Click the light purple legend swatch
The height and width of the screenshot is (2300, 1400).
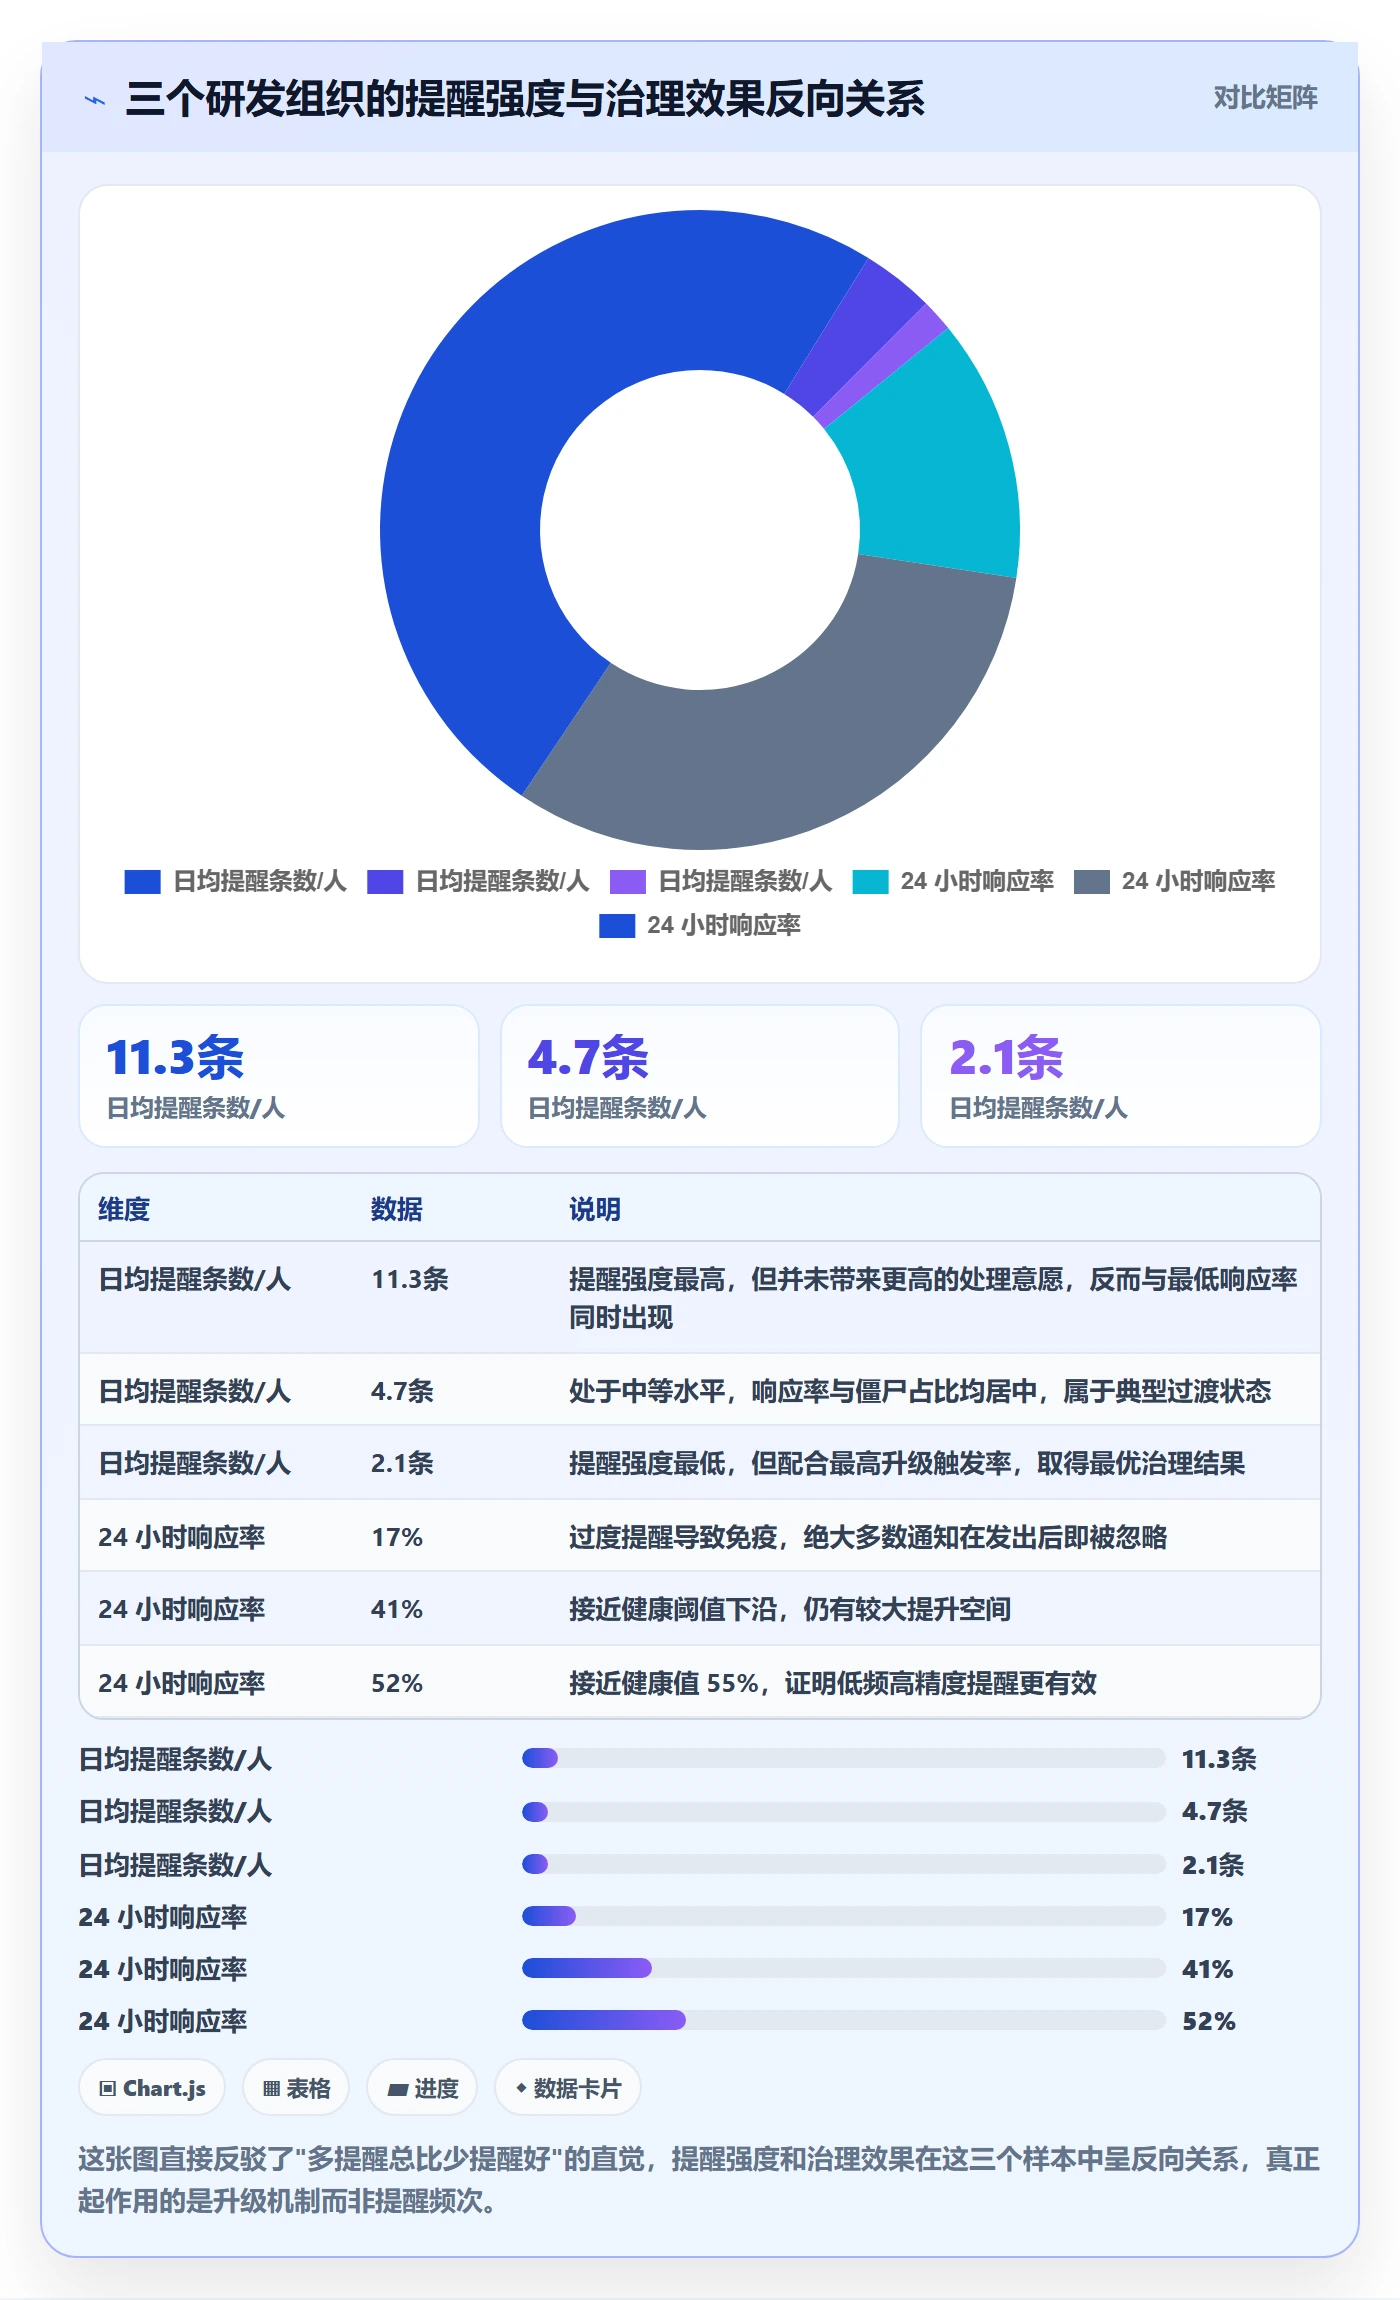pos(628,882)
